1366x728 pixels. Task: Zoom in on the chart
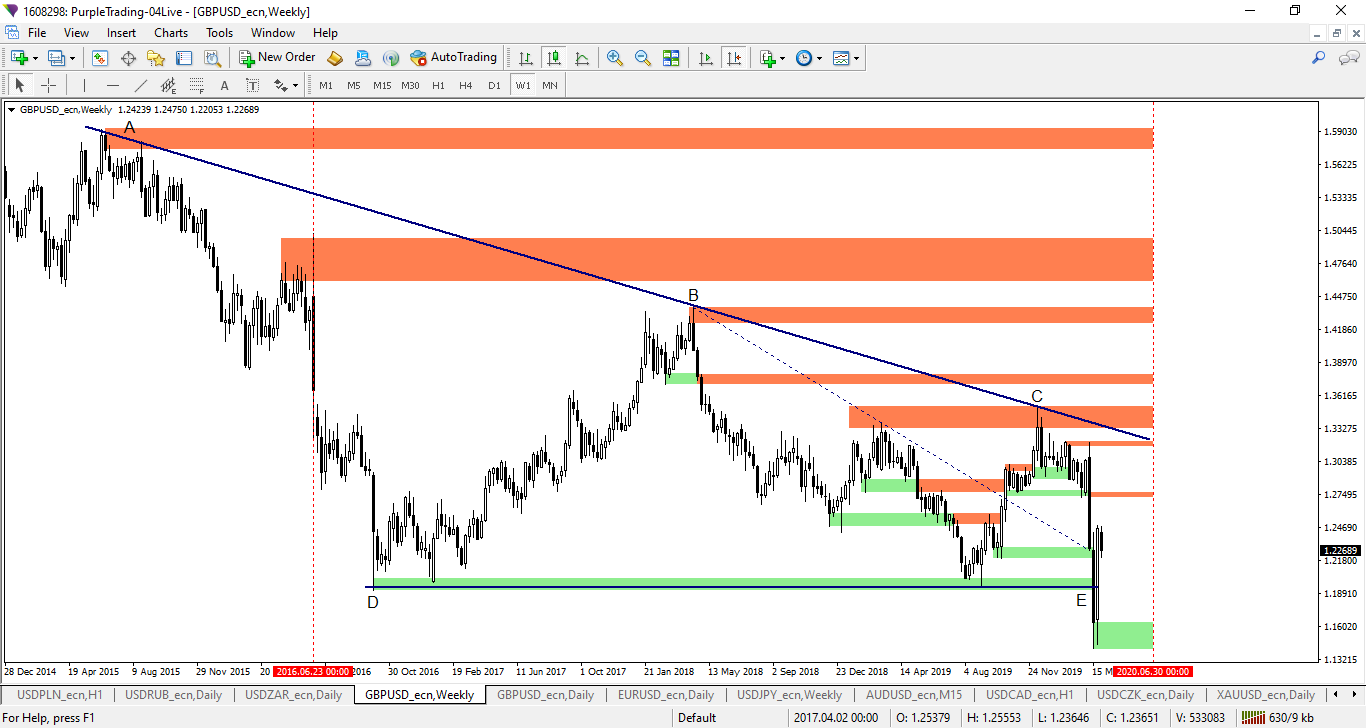[615, 58]
